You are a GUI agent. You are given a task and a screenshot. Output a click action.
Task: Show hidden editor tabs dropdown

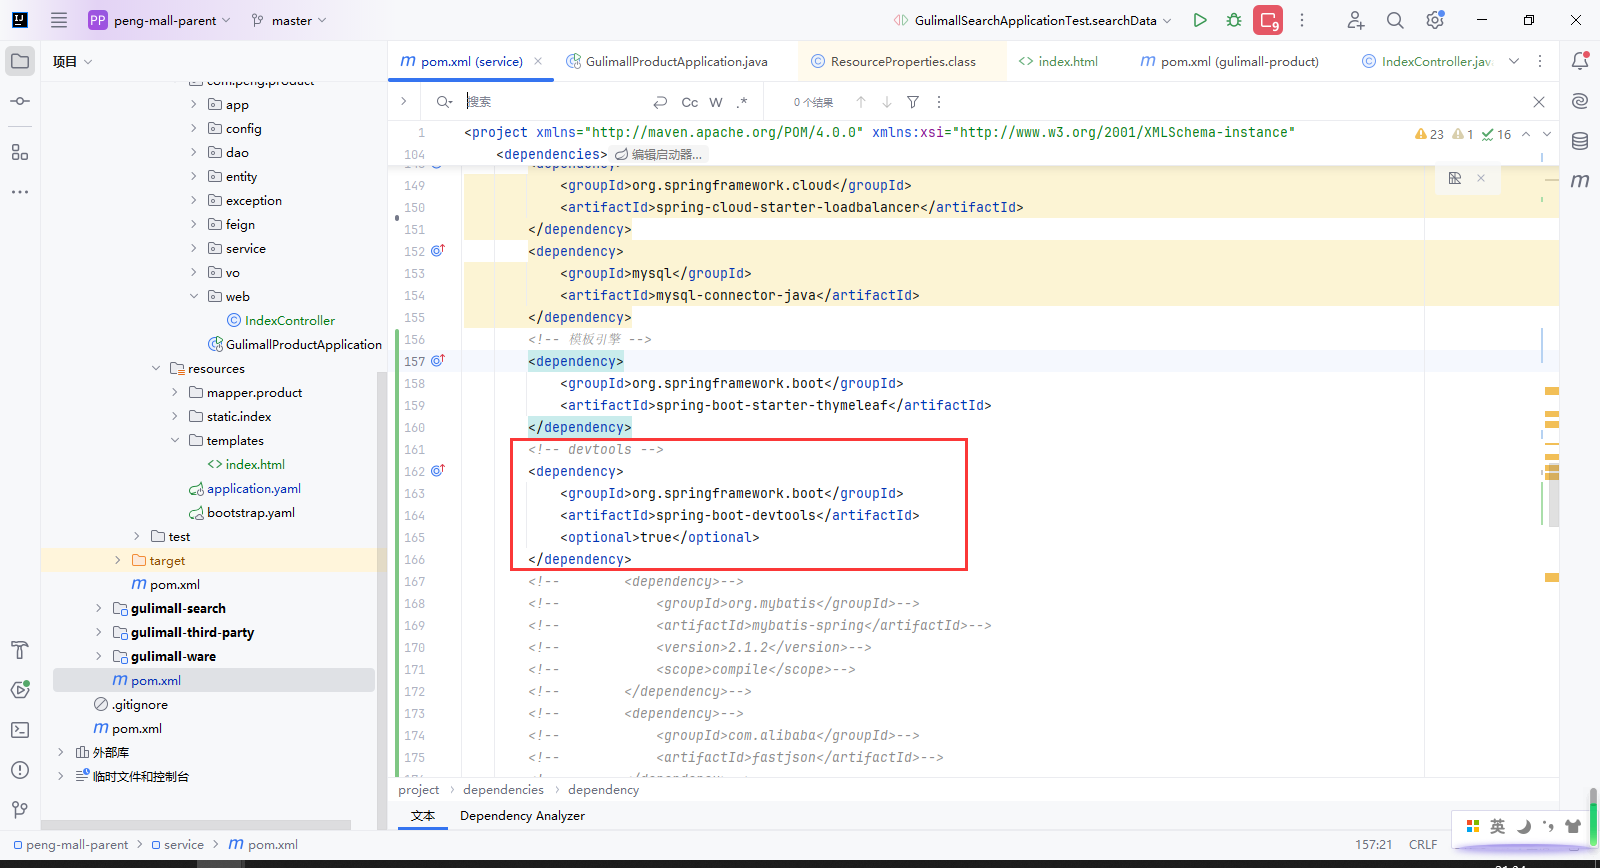pyautogui.click(x=1514, y=61)
